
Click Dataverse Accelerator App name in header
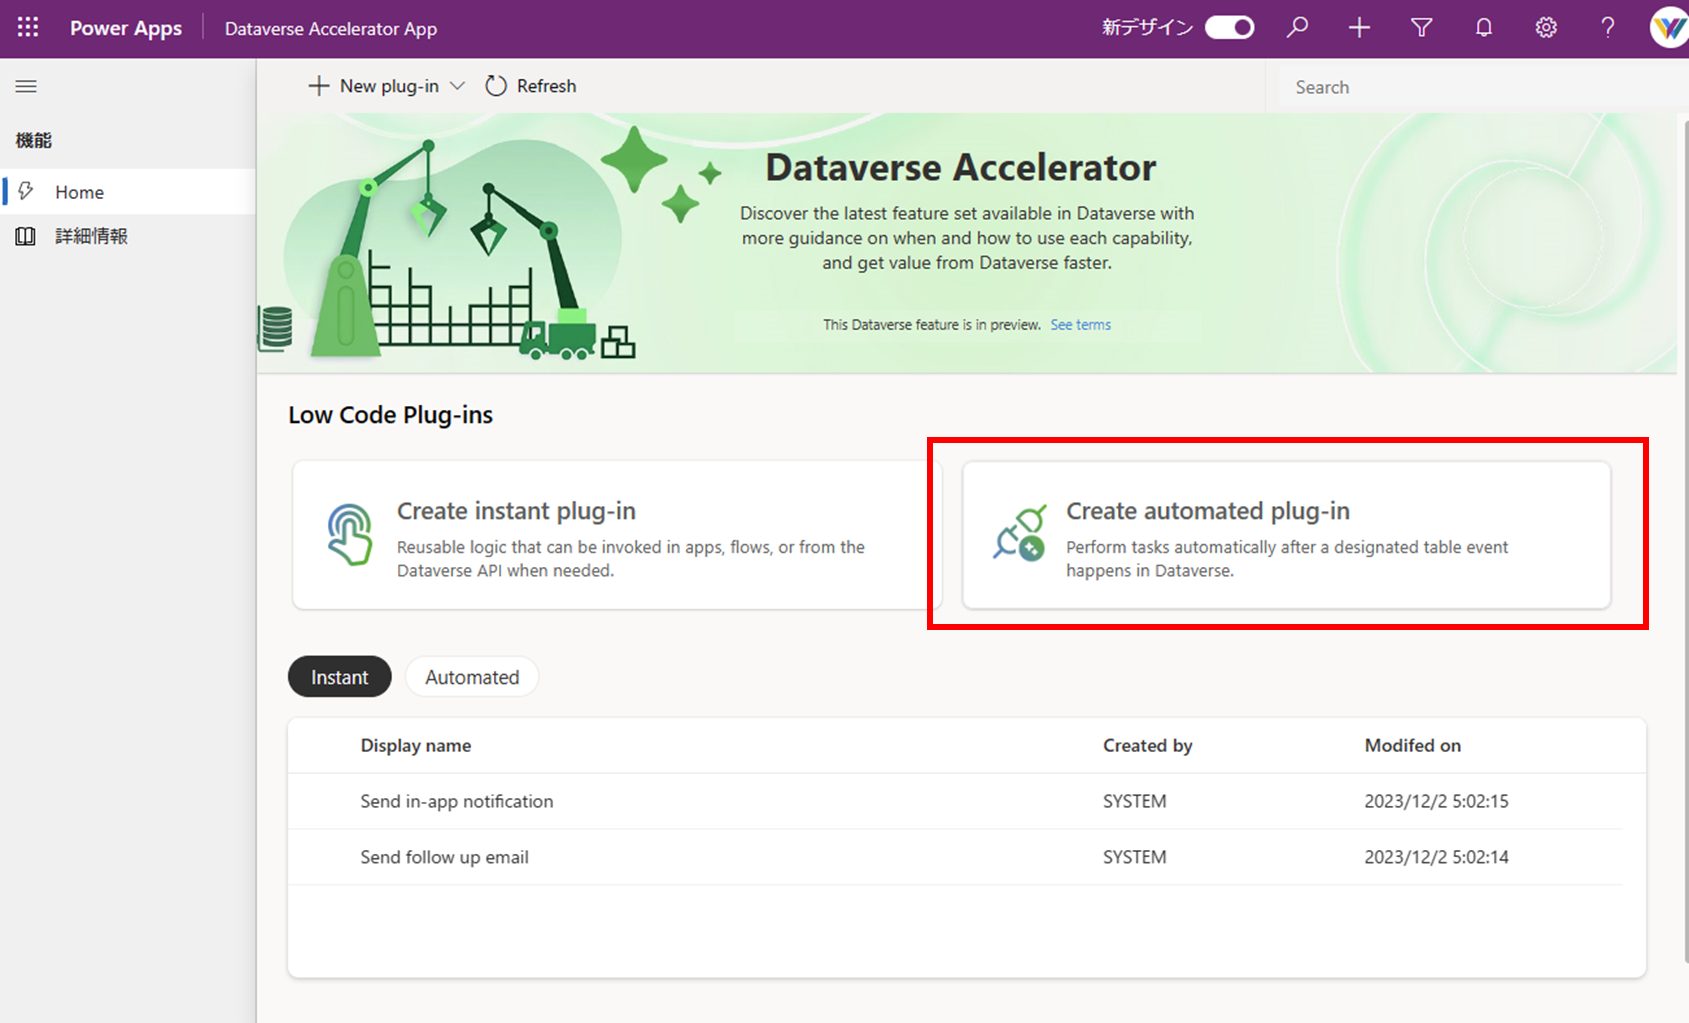331,29
